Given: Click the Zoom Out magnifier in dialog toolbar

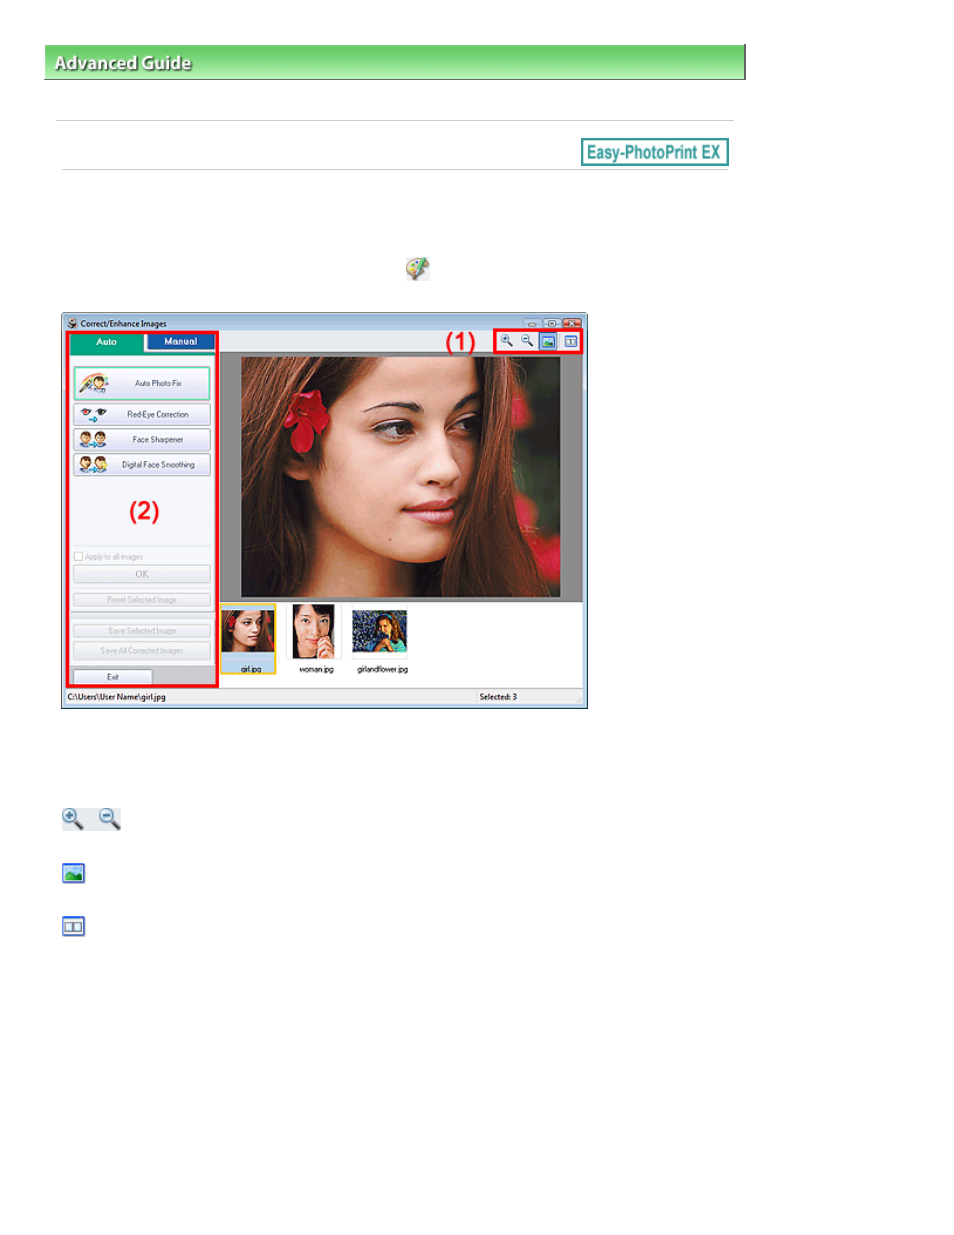Looking at the screenshot, I should tap(528, 341).
